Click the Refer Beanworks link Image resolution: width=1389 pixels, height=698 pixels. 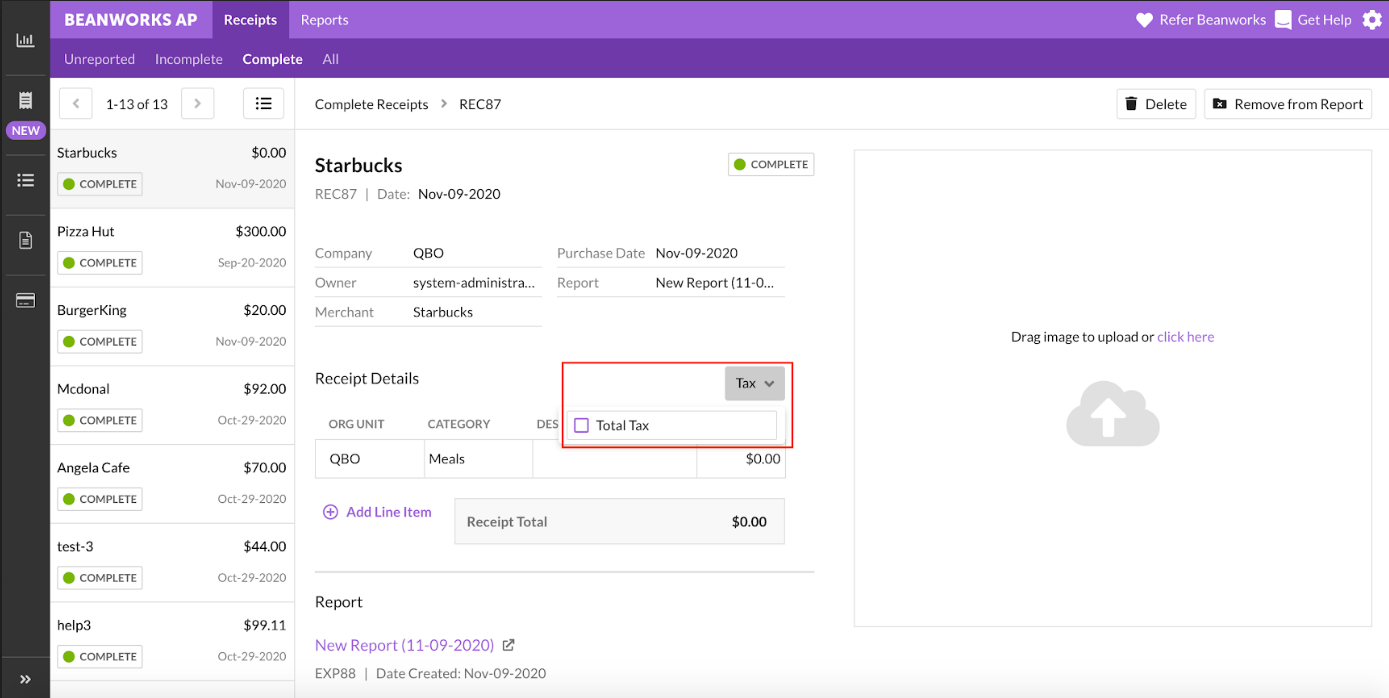(1213, 20)
